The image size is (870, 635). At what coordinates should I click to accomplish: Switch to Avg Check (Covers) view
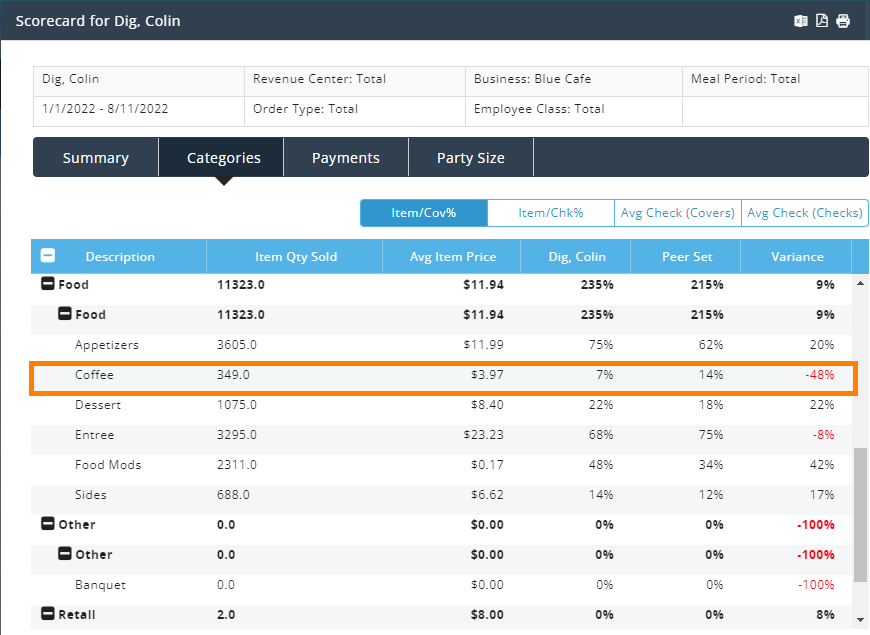[678, 213]
